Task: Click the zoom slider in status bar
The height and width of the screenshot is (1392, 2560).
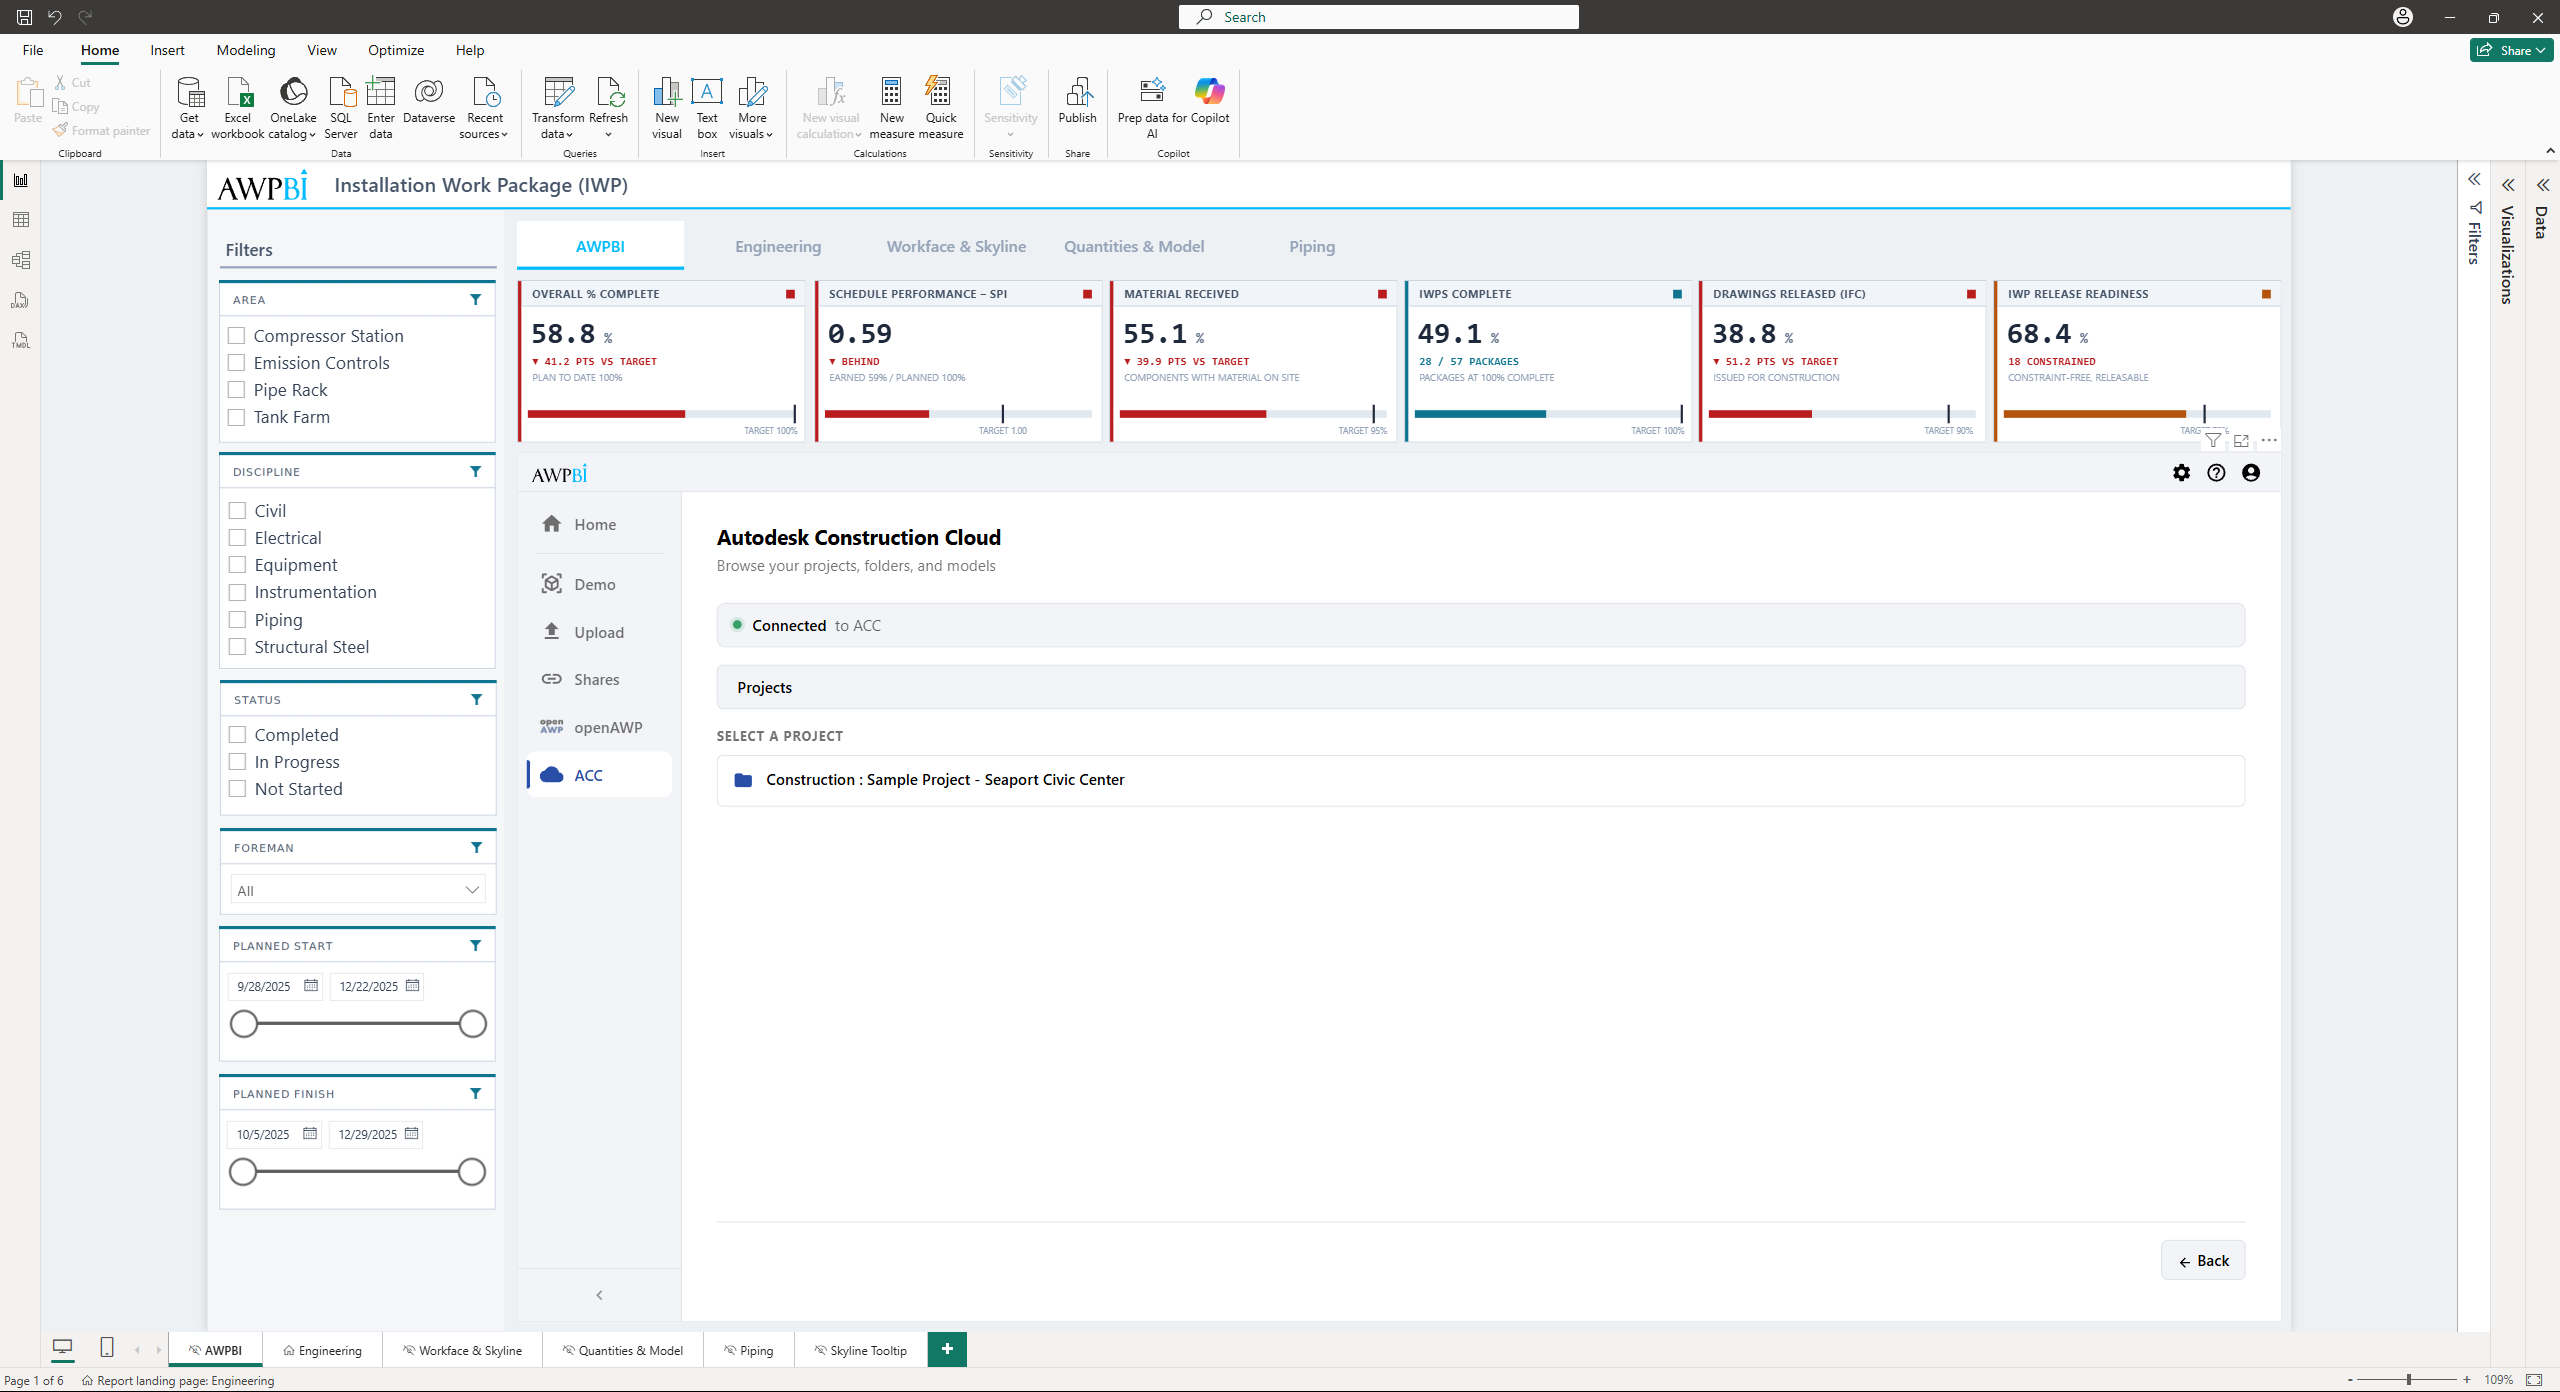Action: coord(2408,1380)
